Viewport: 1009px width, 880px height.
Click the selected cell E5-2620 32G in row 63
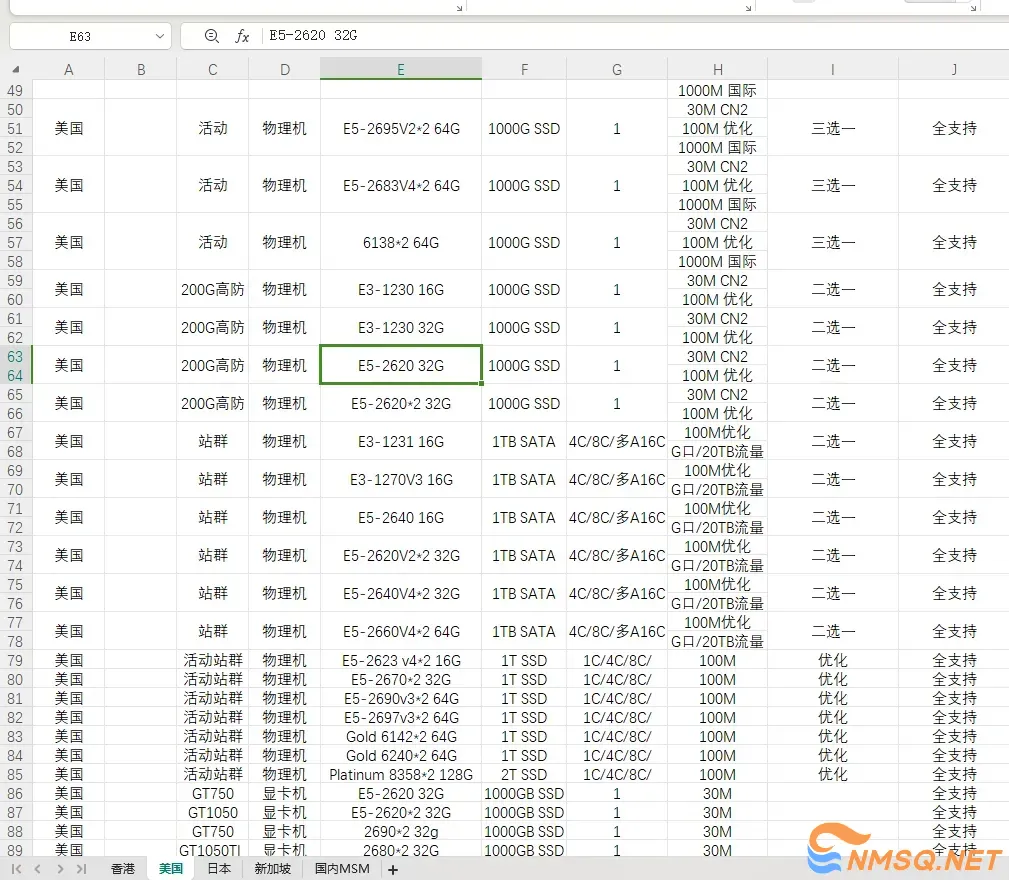click(401, 365)
